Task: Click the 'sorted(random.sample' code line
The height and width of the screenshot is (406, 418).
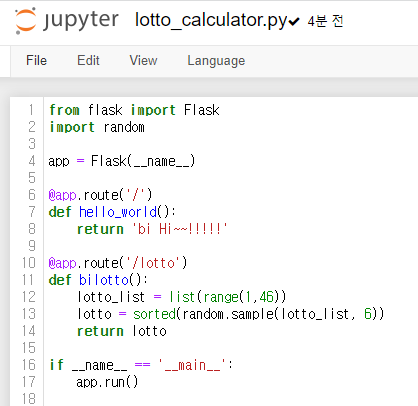Action: click(x=231, y=314)
